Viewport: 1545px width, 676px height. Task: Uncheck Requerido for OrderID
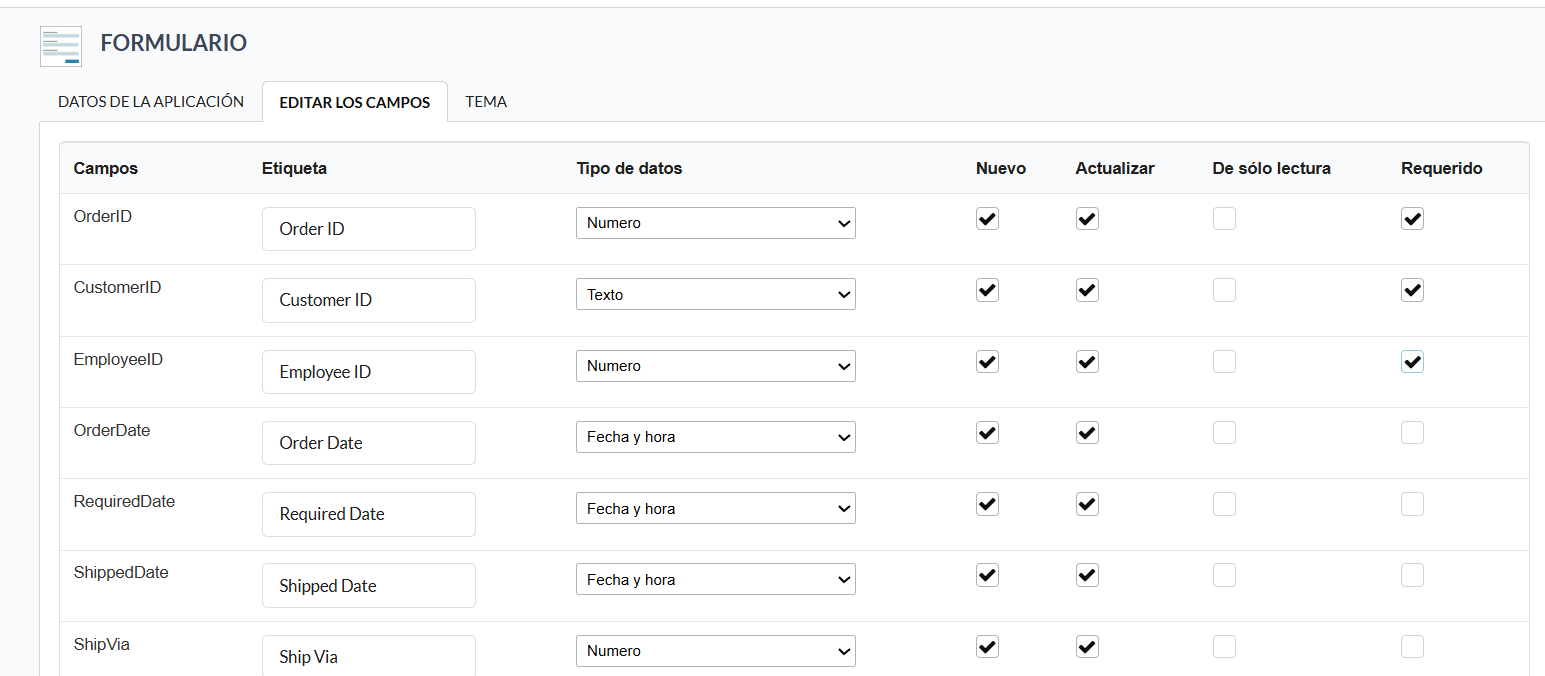pos(1412,218)
